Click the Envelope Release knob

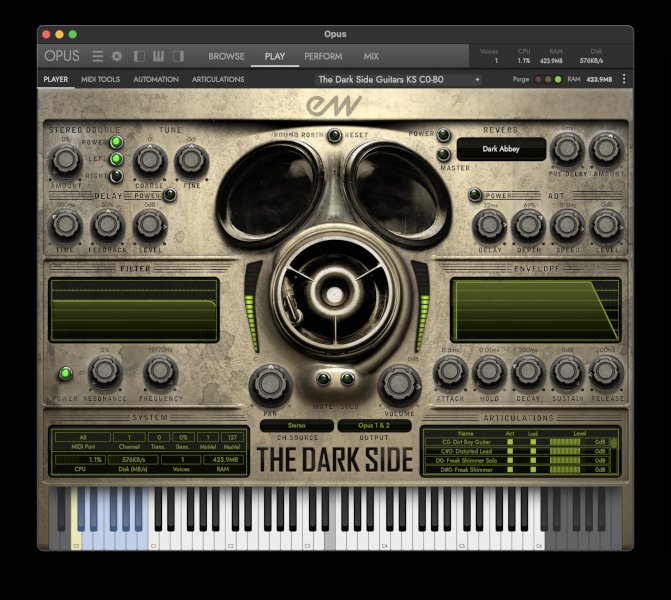click(606, 372)
